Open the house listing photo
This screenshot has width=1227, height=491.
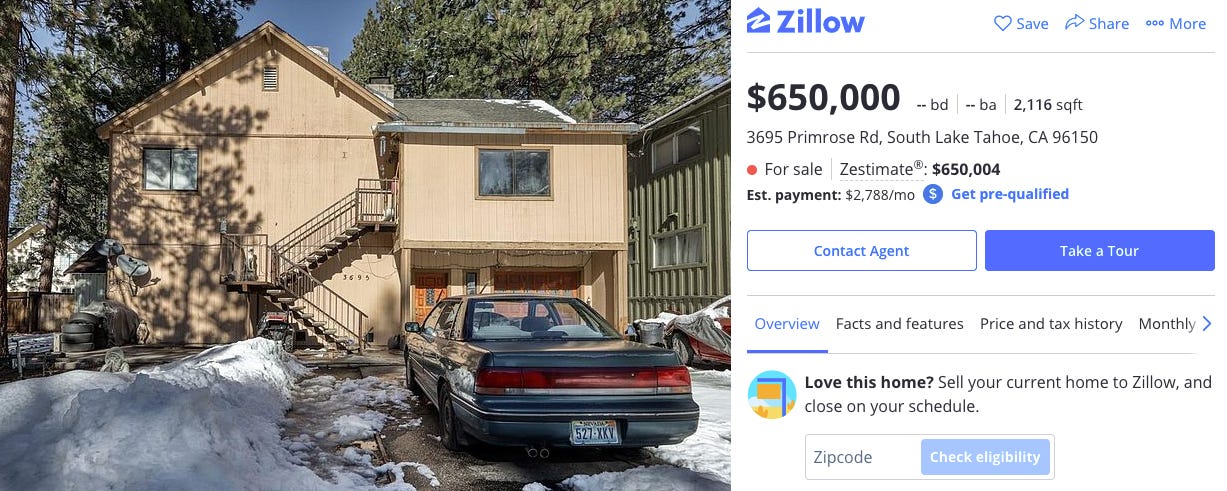365,245
